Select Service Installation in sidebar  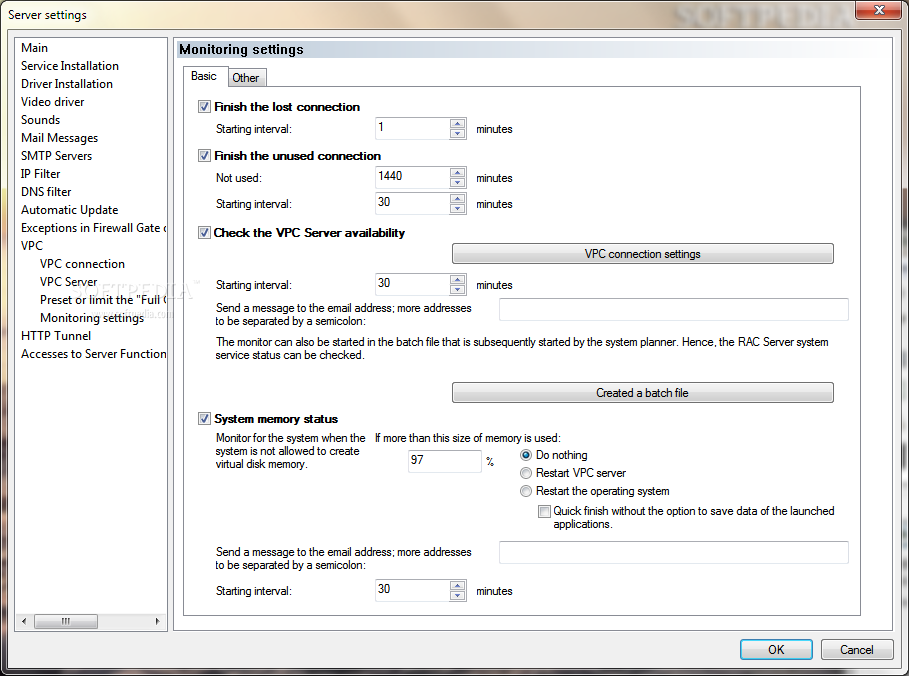click(70, 66)
